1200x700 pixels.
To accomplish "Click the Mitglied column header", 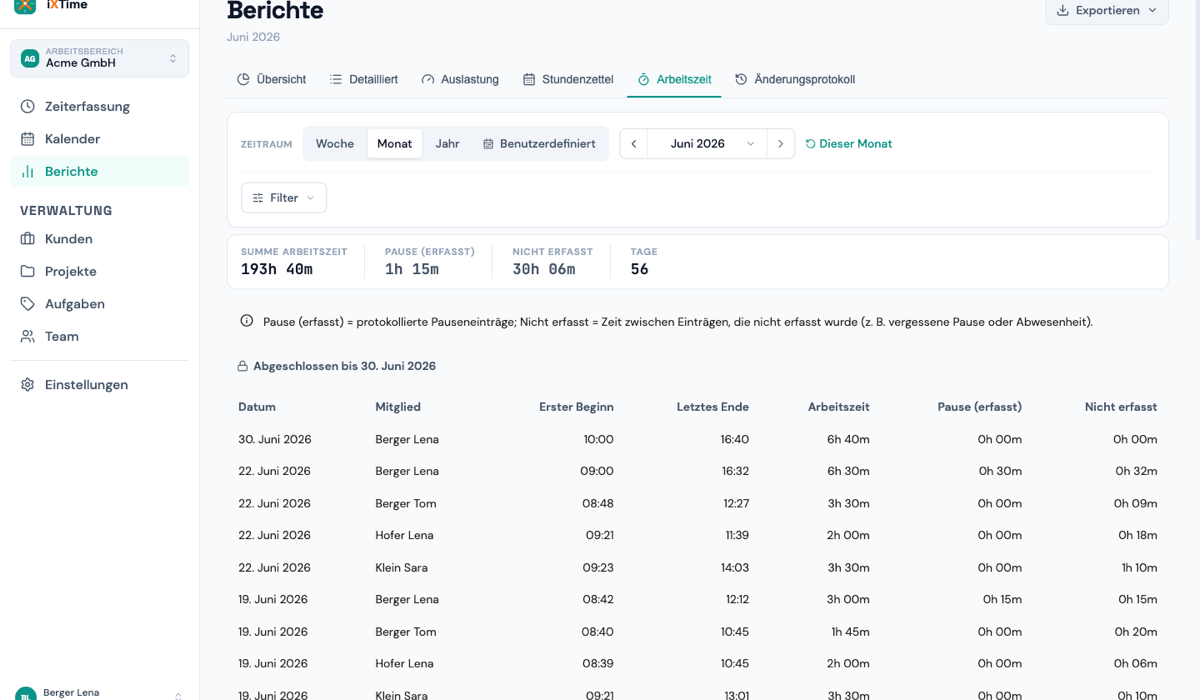I will 398,407.
